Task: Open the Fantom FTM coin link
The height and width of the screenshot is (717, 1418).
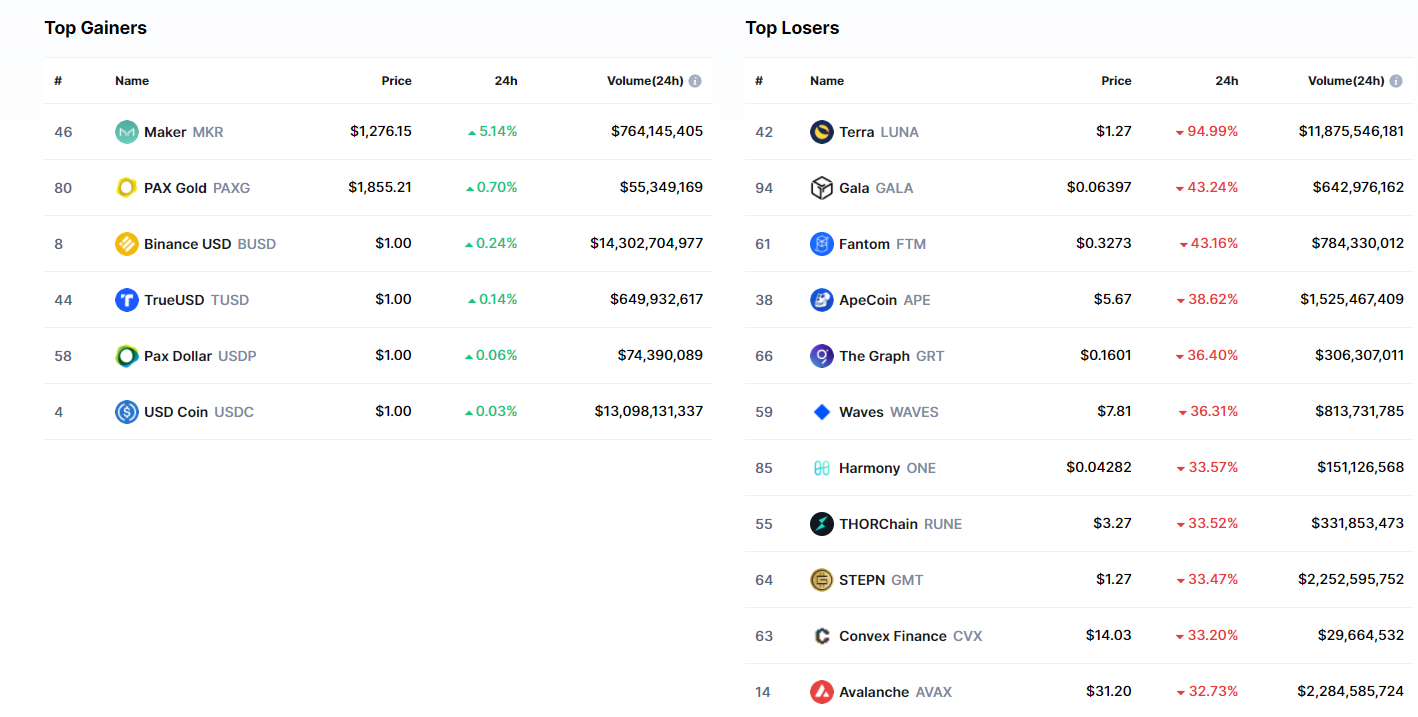Action: coord(868,244)
